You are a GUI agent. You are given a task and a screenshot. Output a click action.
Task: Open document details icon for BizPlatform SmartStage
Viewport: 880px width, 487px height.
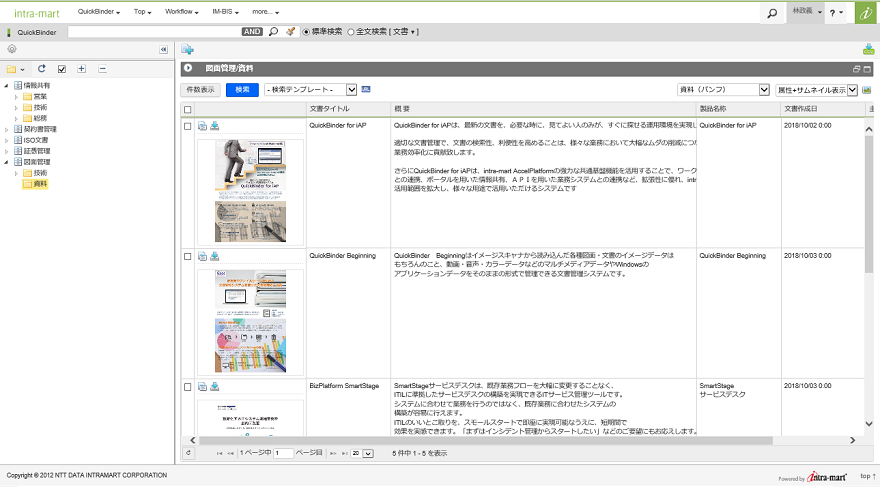point(203,386)
